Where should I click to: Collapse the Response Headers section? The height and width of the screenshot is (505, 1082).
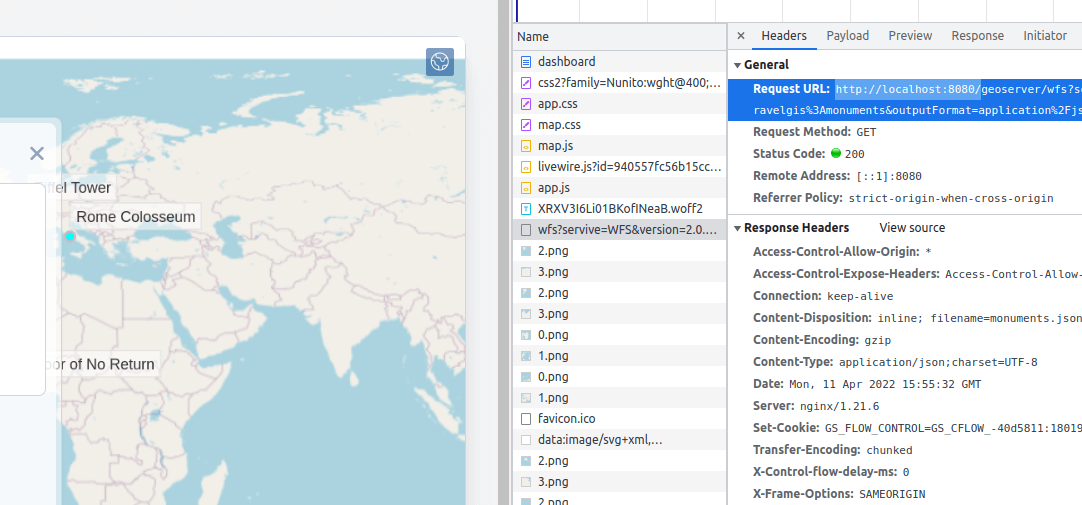point(738,228)
